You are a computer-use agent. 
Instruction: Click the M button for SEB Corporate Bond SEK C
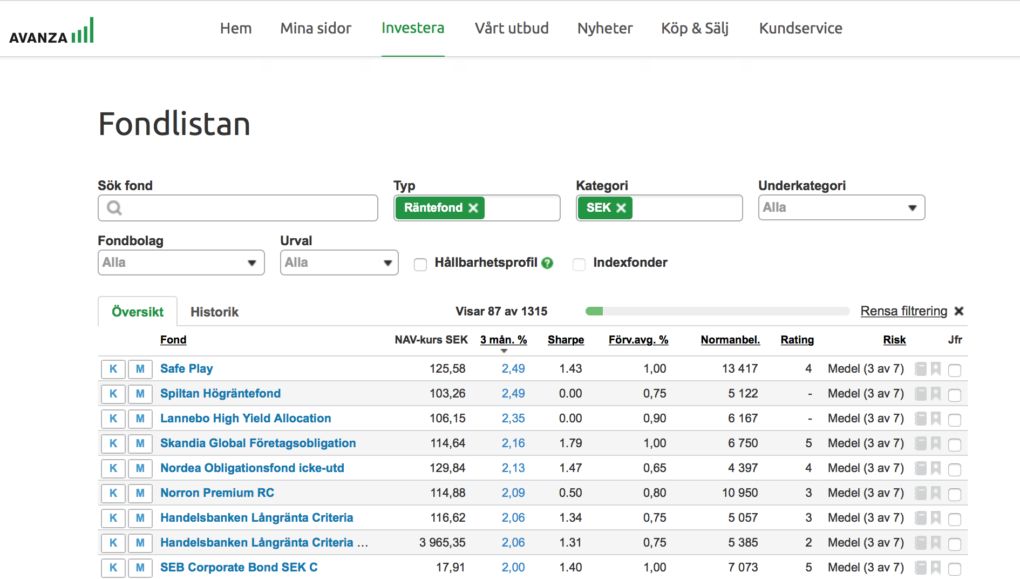tap(140, 568)
